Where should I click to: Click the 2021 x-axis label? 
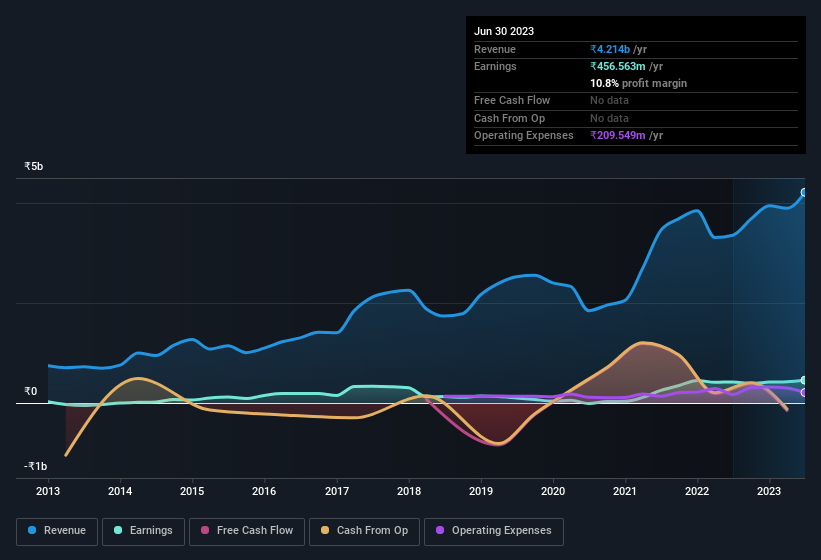pyautogui.click(x=625, y=491)
